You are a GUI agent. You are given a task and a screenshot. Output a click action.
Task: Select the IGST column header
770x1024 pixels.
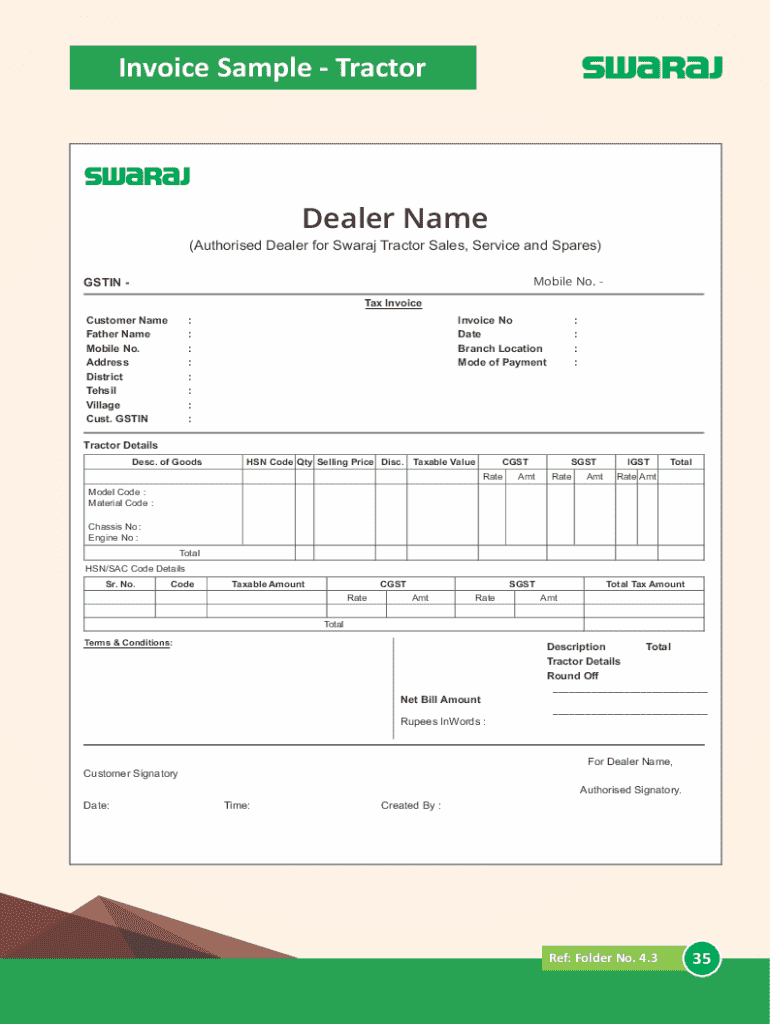(638, 462)
